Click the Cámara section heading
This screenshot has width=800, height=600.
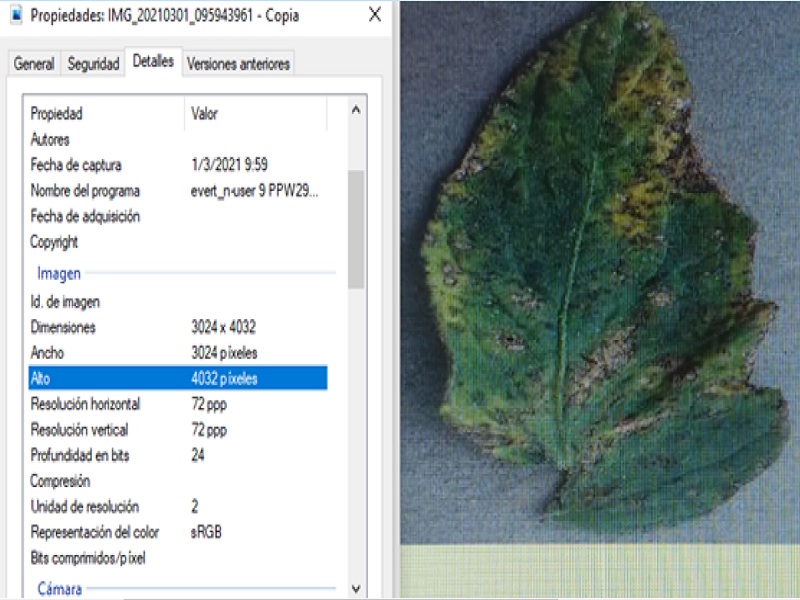coord(60,589)
